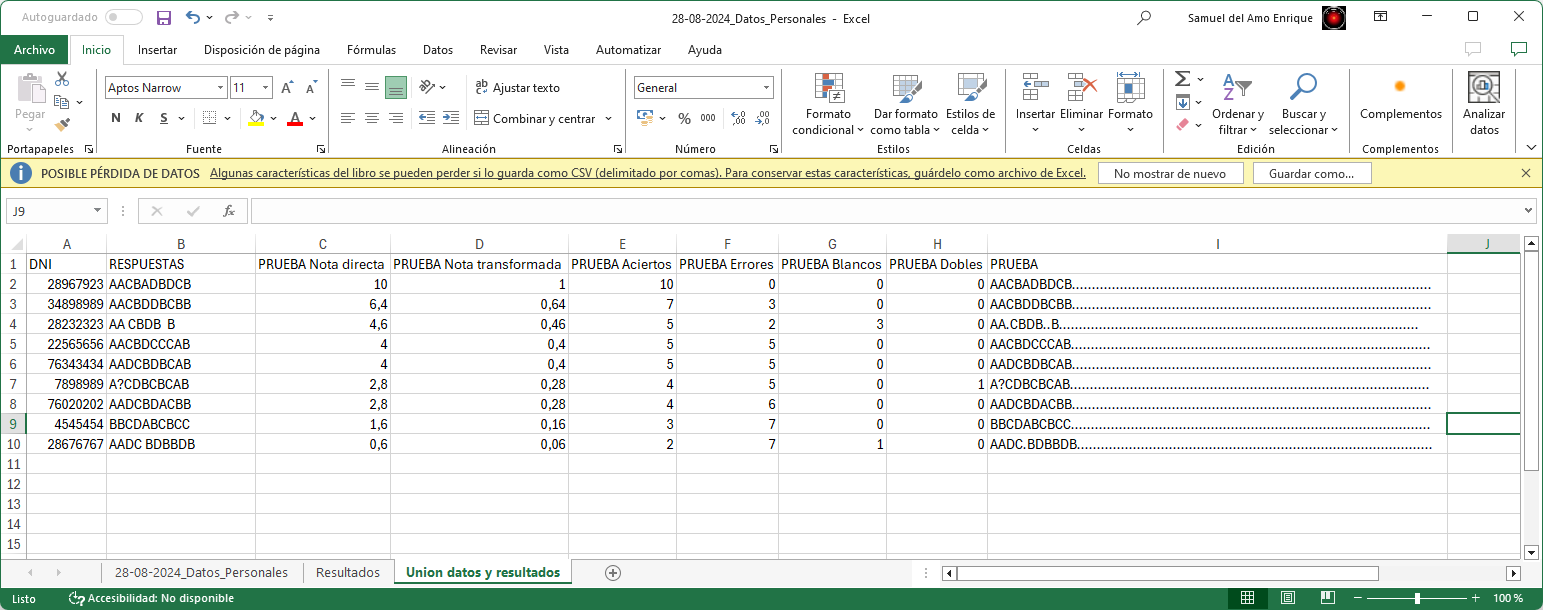Open the Datos ribbon tab
This screenshot has width=1543, height=610.
(438, 50)
